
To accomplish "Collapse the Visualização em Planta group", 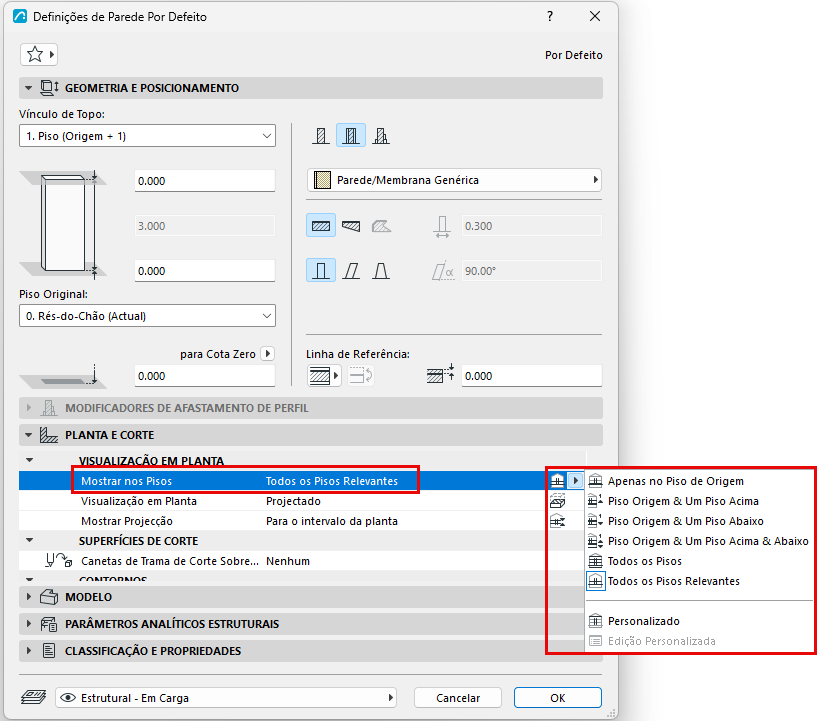I will [30, 460].
